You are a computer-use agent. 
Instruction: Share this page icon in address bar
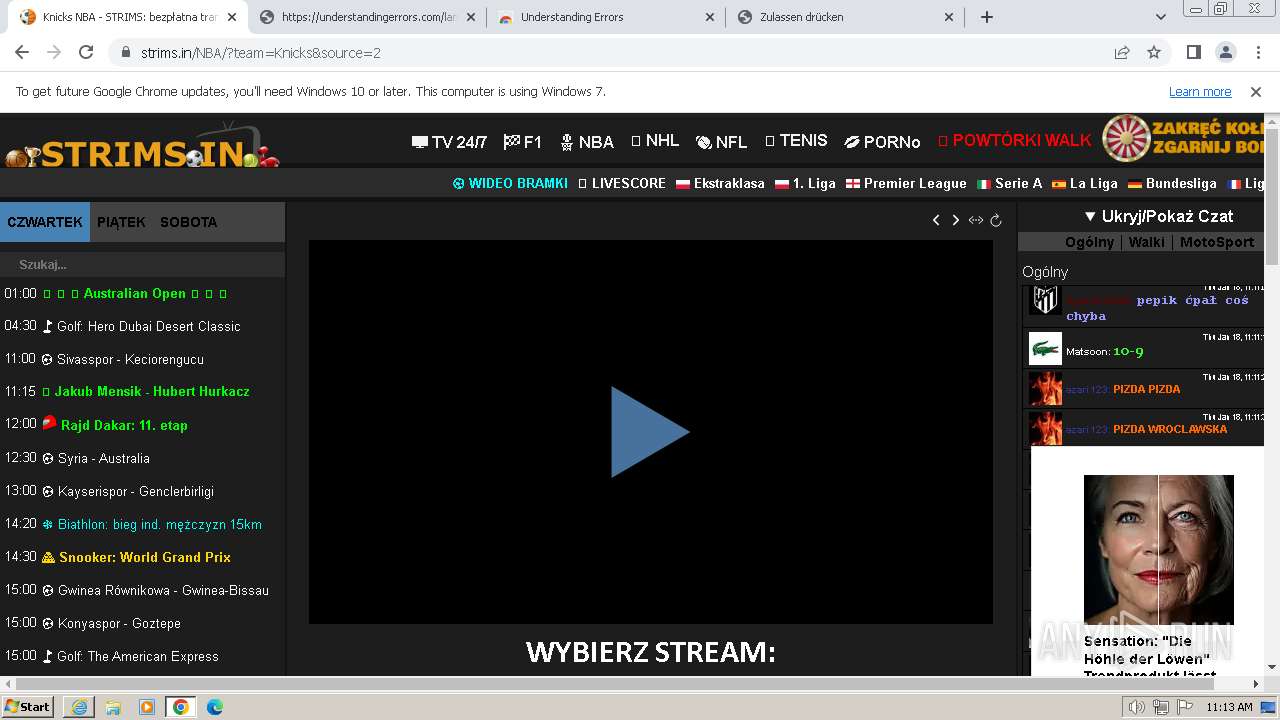(x=1122, y=52)
